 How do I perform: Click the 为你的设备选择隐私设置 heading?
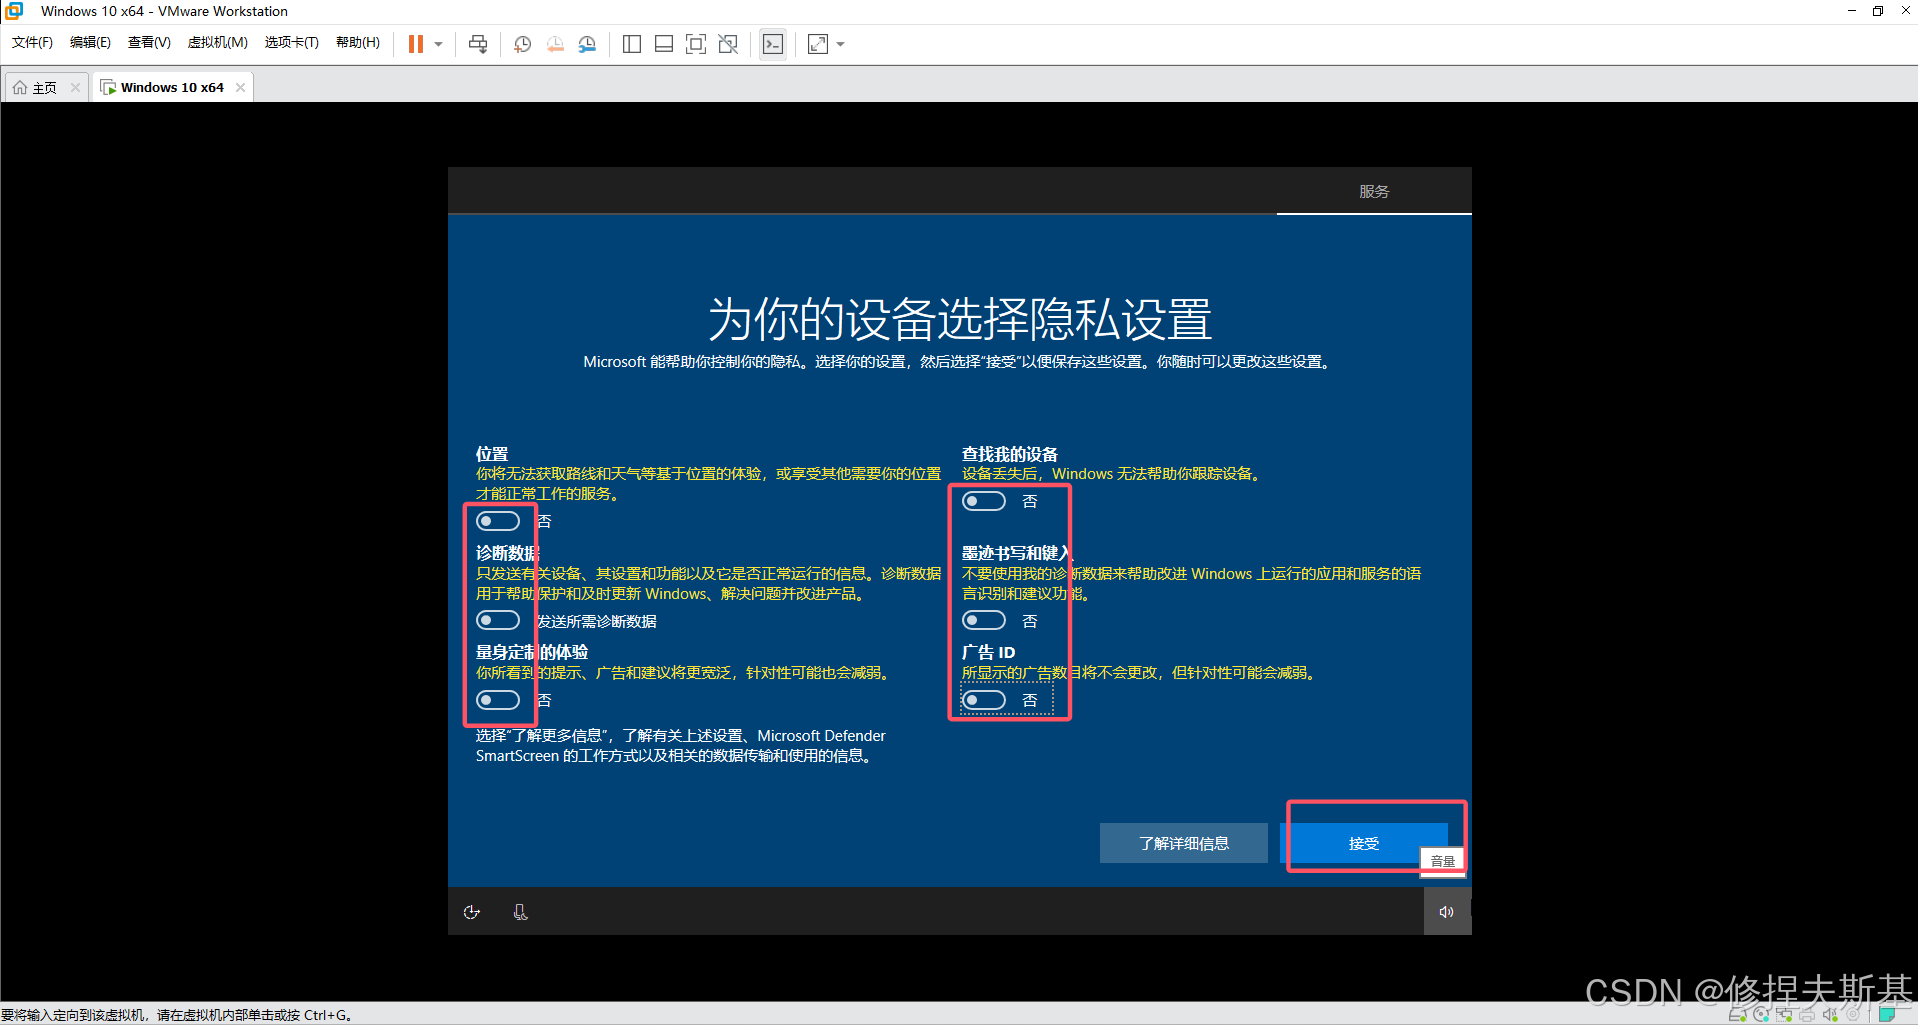[x=960, y=319]
